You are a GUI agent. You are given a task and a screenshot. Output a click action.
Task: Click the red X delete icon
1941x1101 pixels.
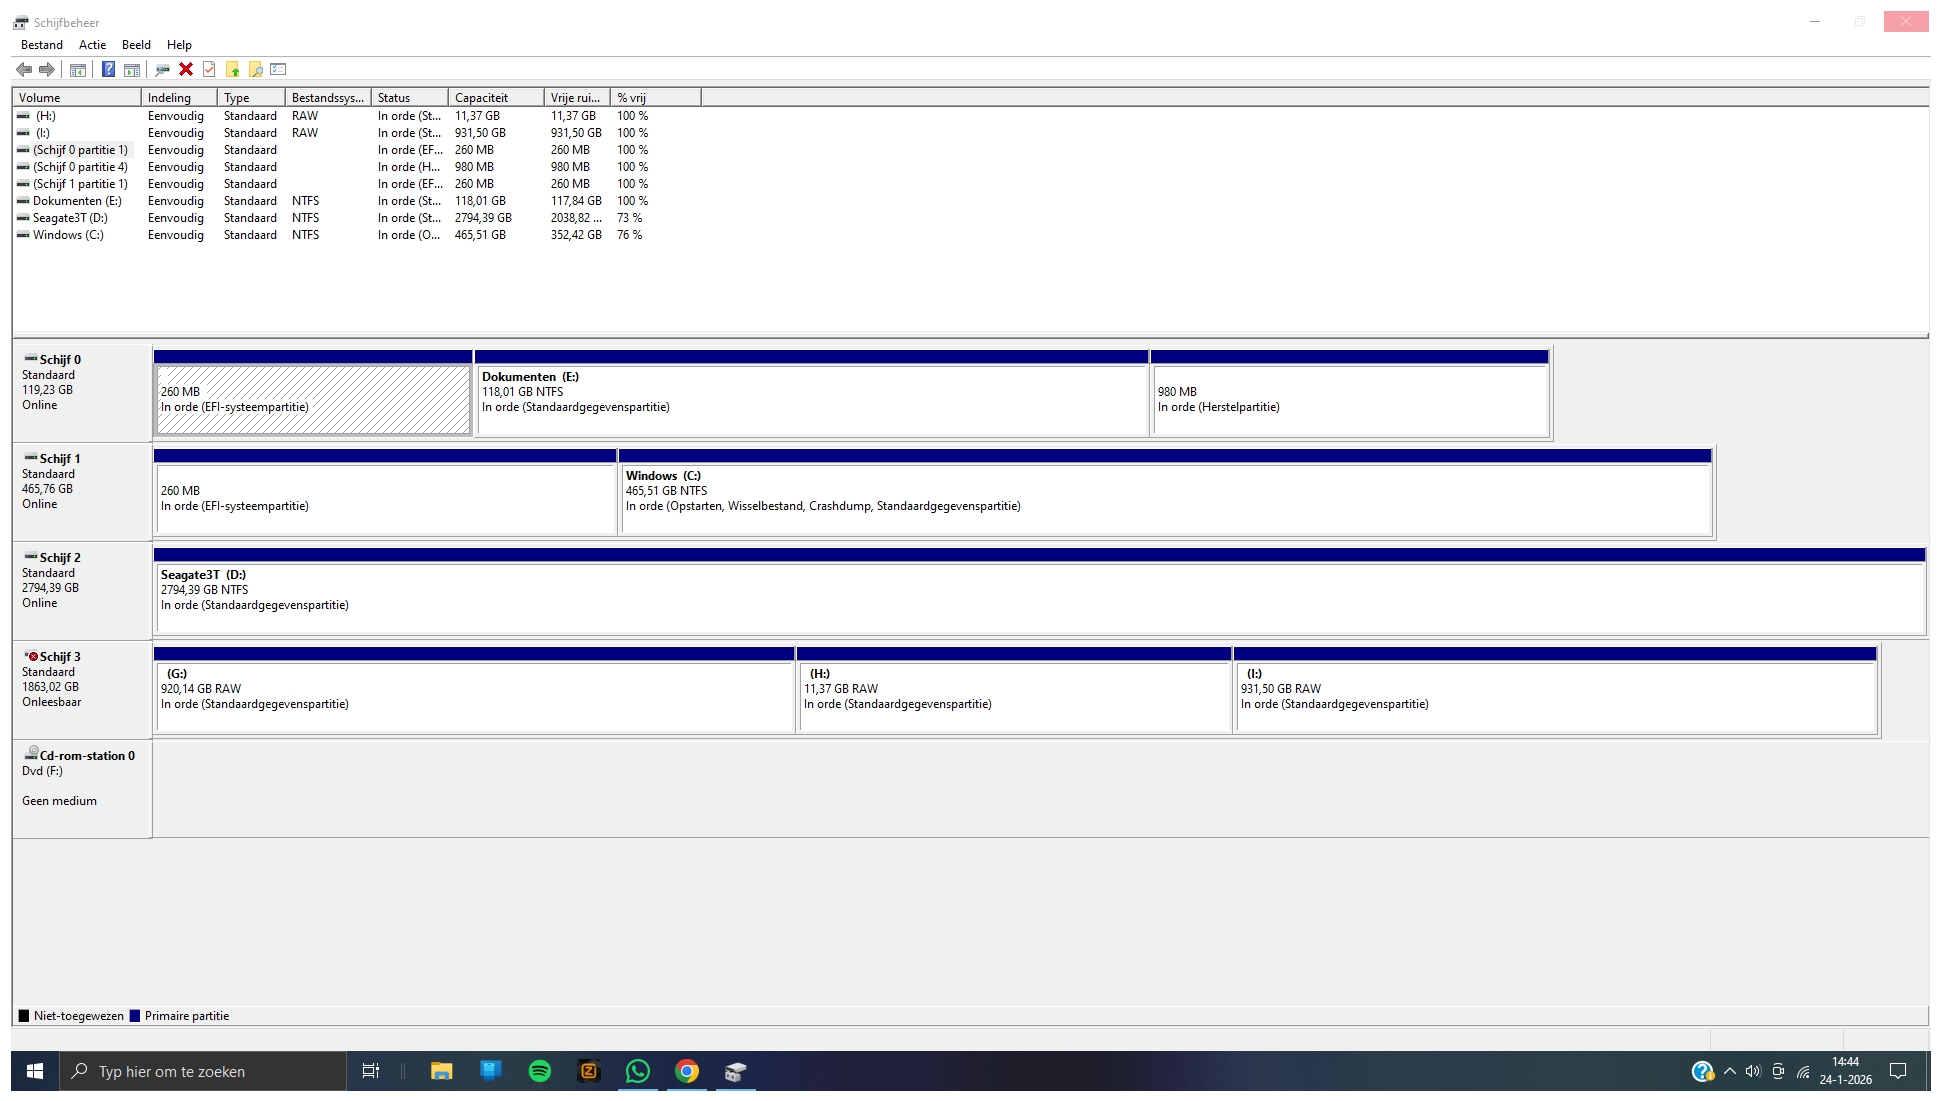(x=186, y=70)
